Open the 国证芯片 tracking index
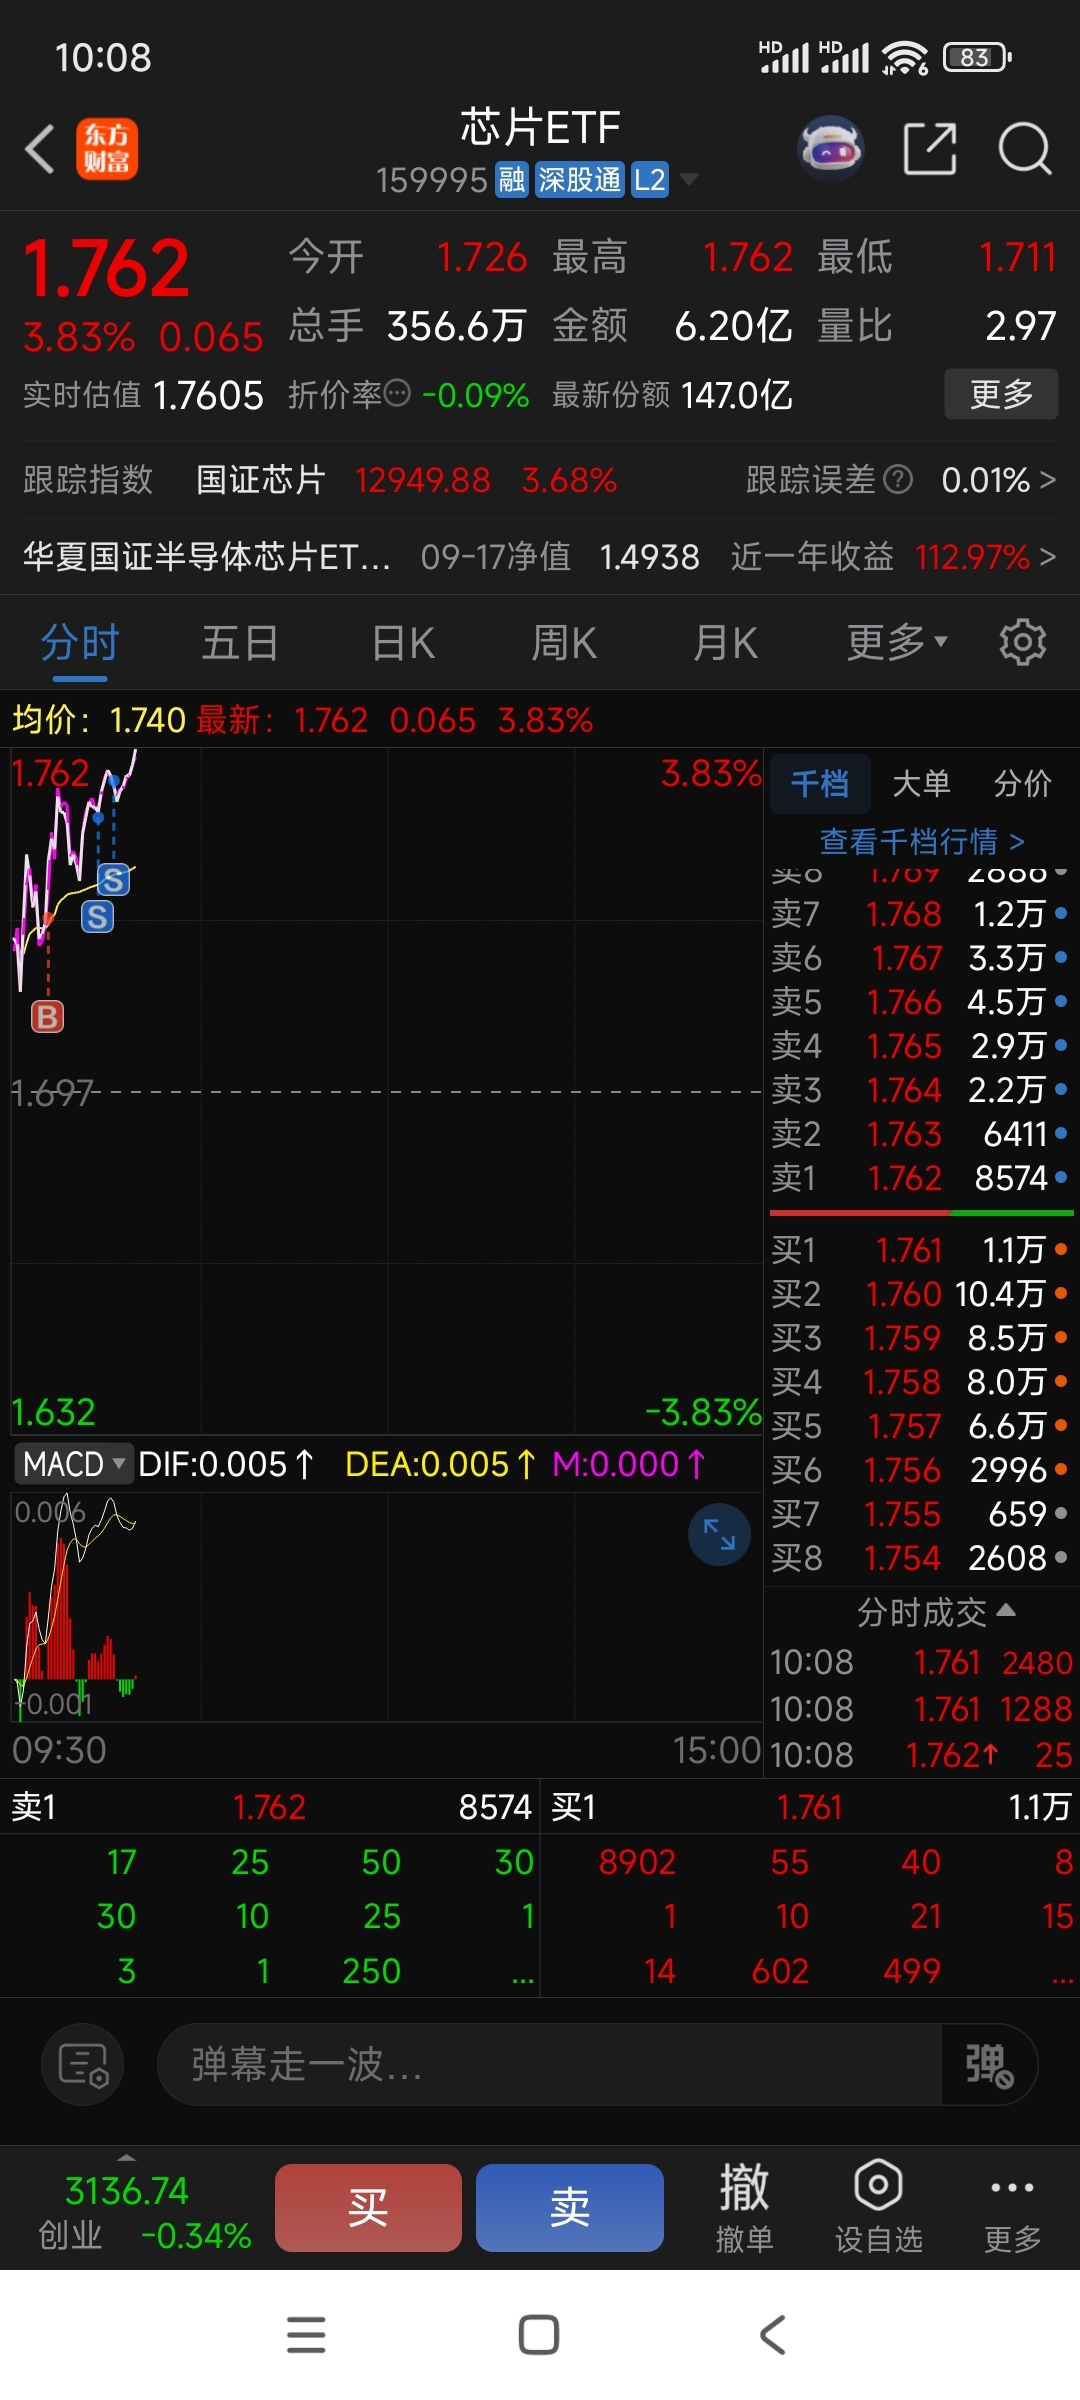Viewport: 1080px width, 2400px height. pyautogui.click(x=260, y=480)
